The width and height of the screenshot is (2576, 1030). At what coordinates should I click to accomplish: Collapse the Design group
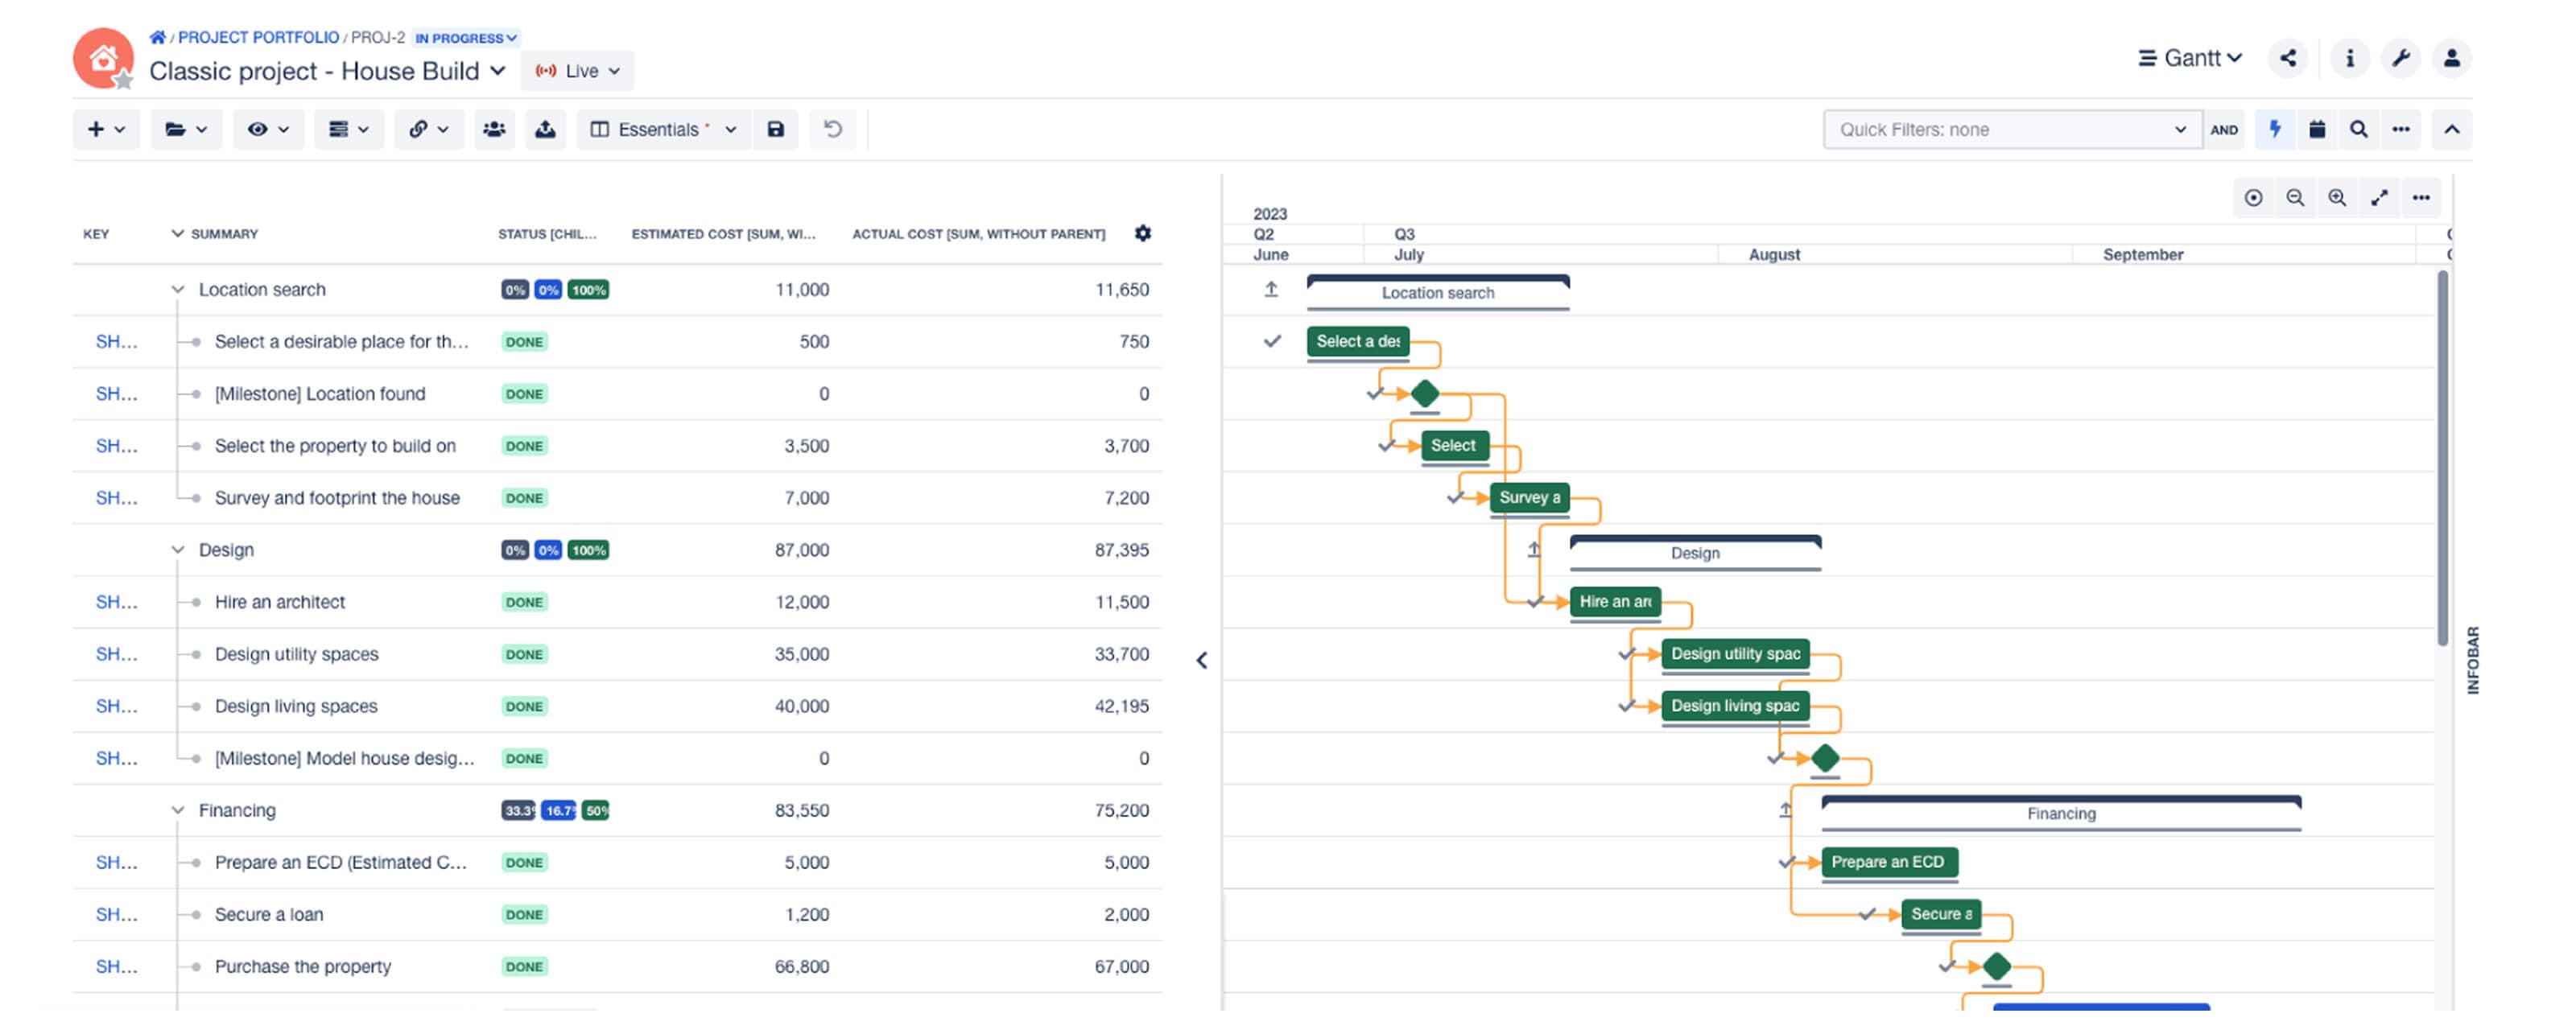[177, 550]
